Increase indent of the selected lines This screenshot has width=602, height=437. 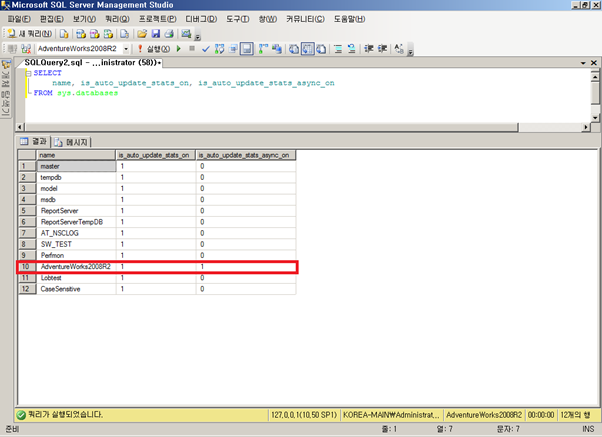coord(382,49)
